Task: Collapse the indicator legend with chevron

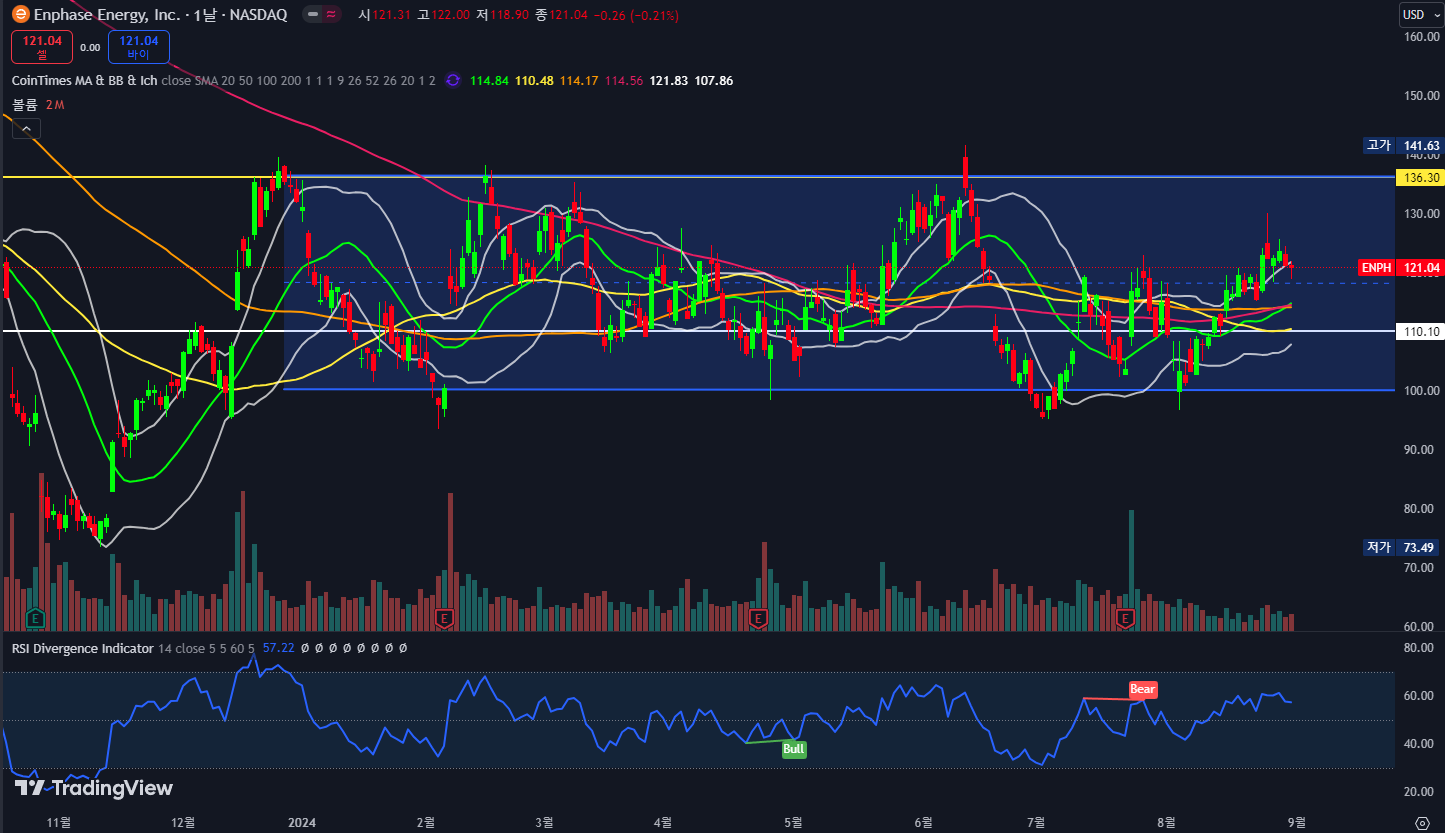Action: pyautogui.click(x=26, y=128)
